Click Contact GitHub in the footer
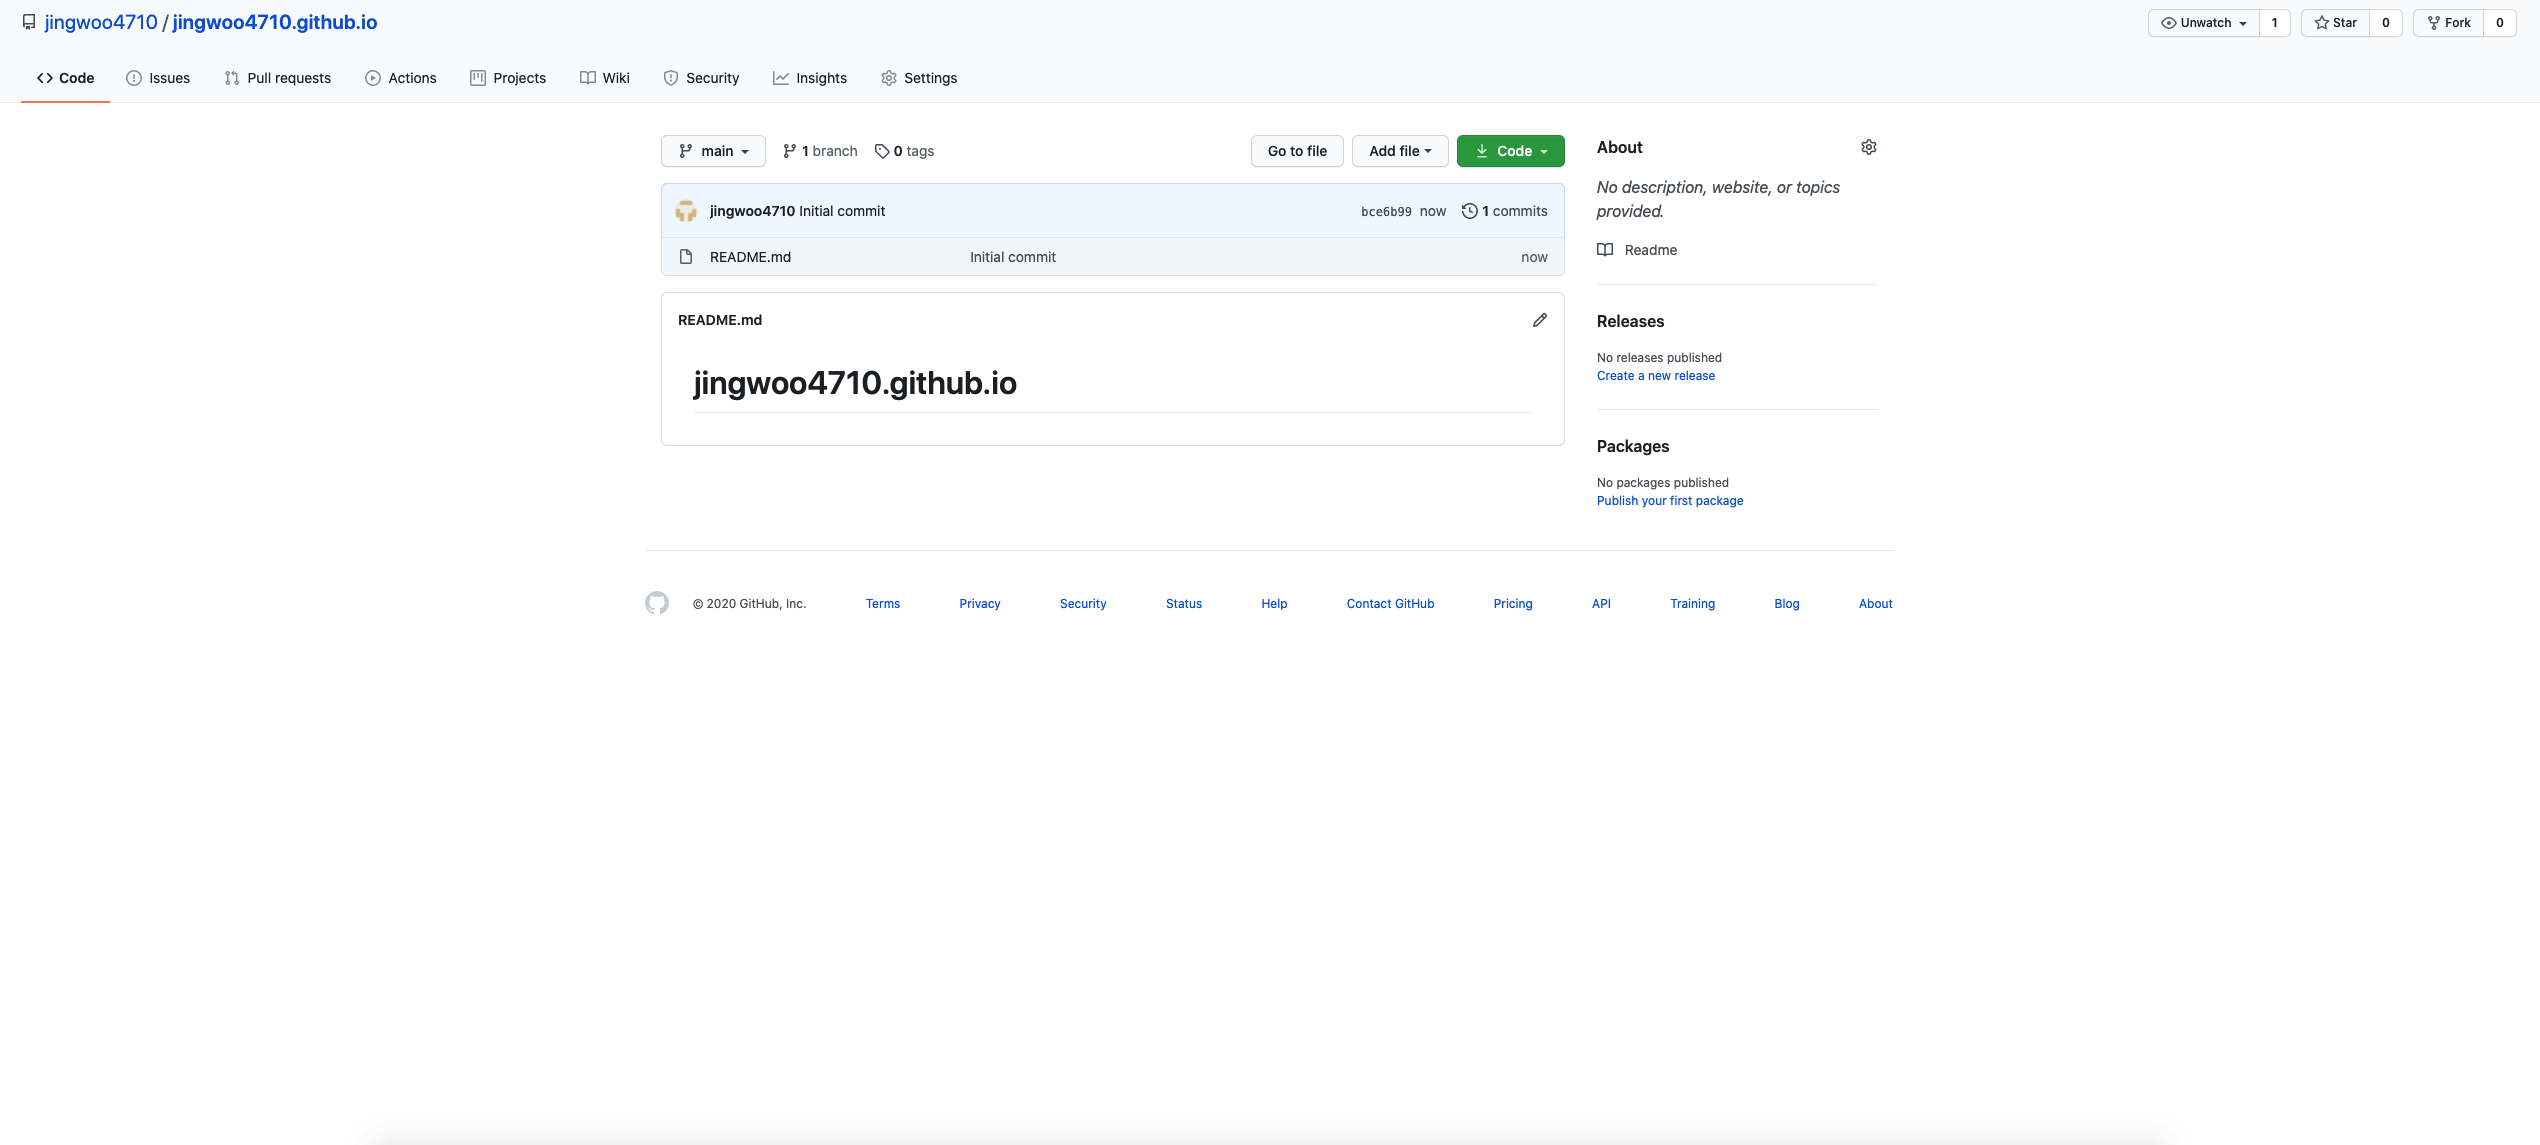The image size is (2540, 1145). pyautogui.click(x=1390, y=604)
